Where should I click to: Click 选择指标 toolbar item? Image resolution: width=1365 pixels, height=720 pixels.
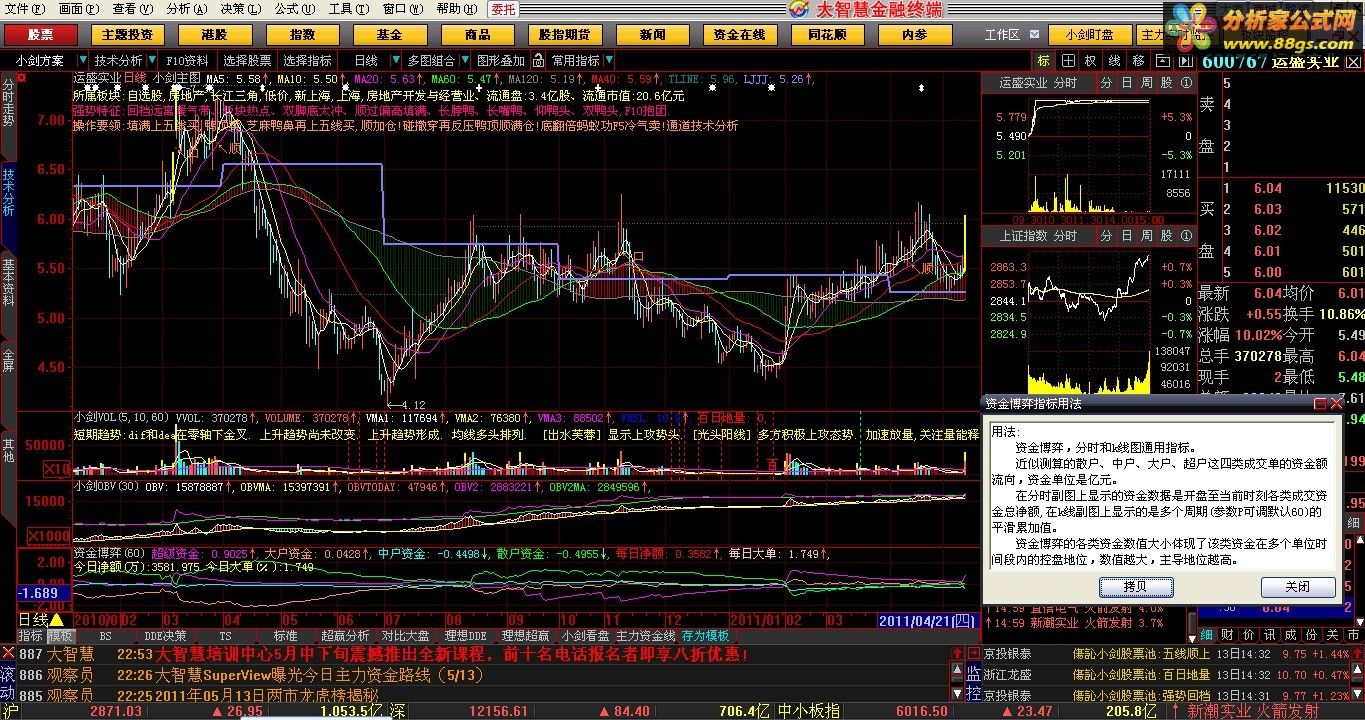point(307,60)
